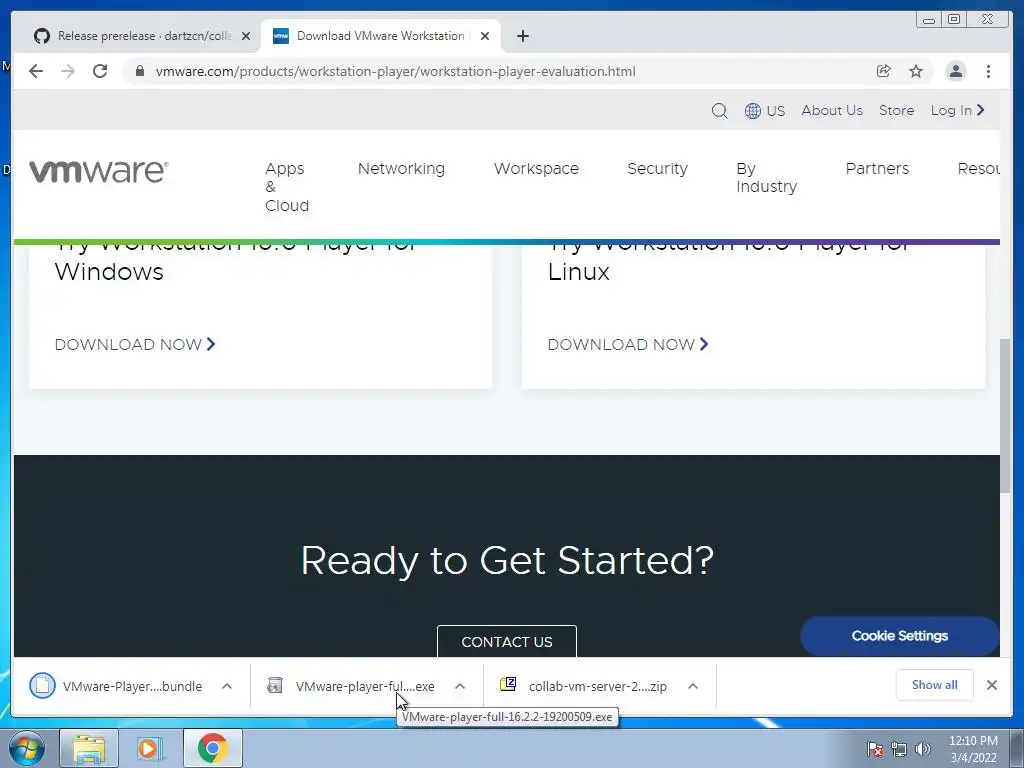Reload the VMware page
This screenshot has height=768, width=1024.
click(100, 71)
